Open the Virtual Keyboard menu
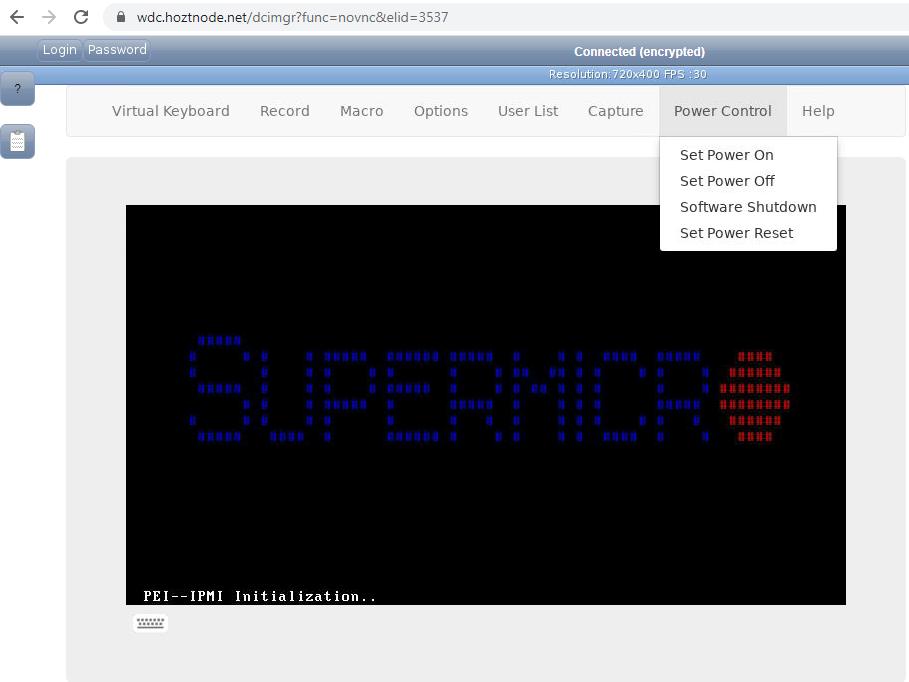Screen dimensions: 909x682 pyautogui.click(x=170, y=111)
